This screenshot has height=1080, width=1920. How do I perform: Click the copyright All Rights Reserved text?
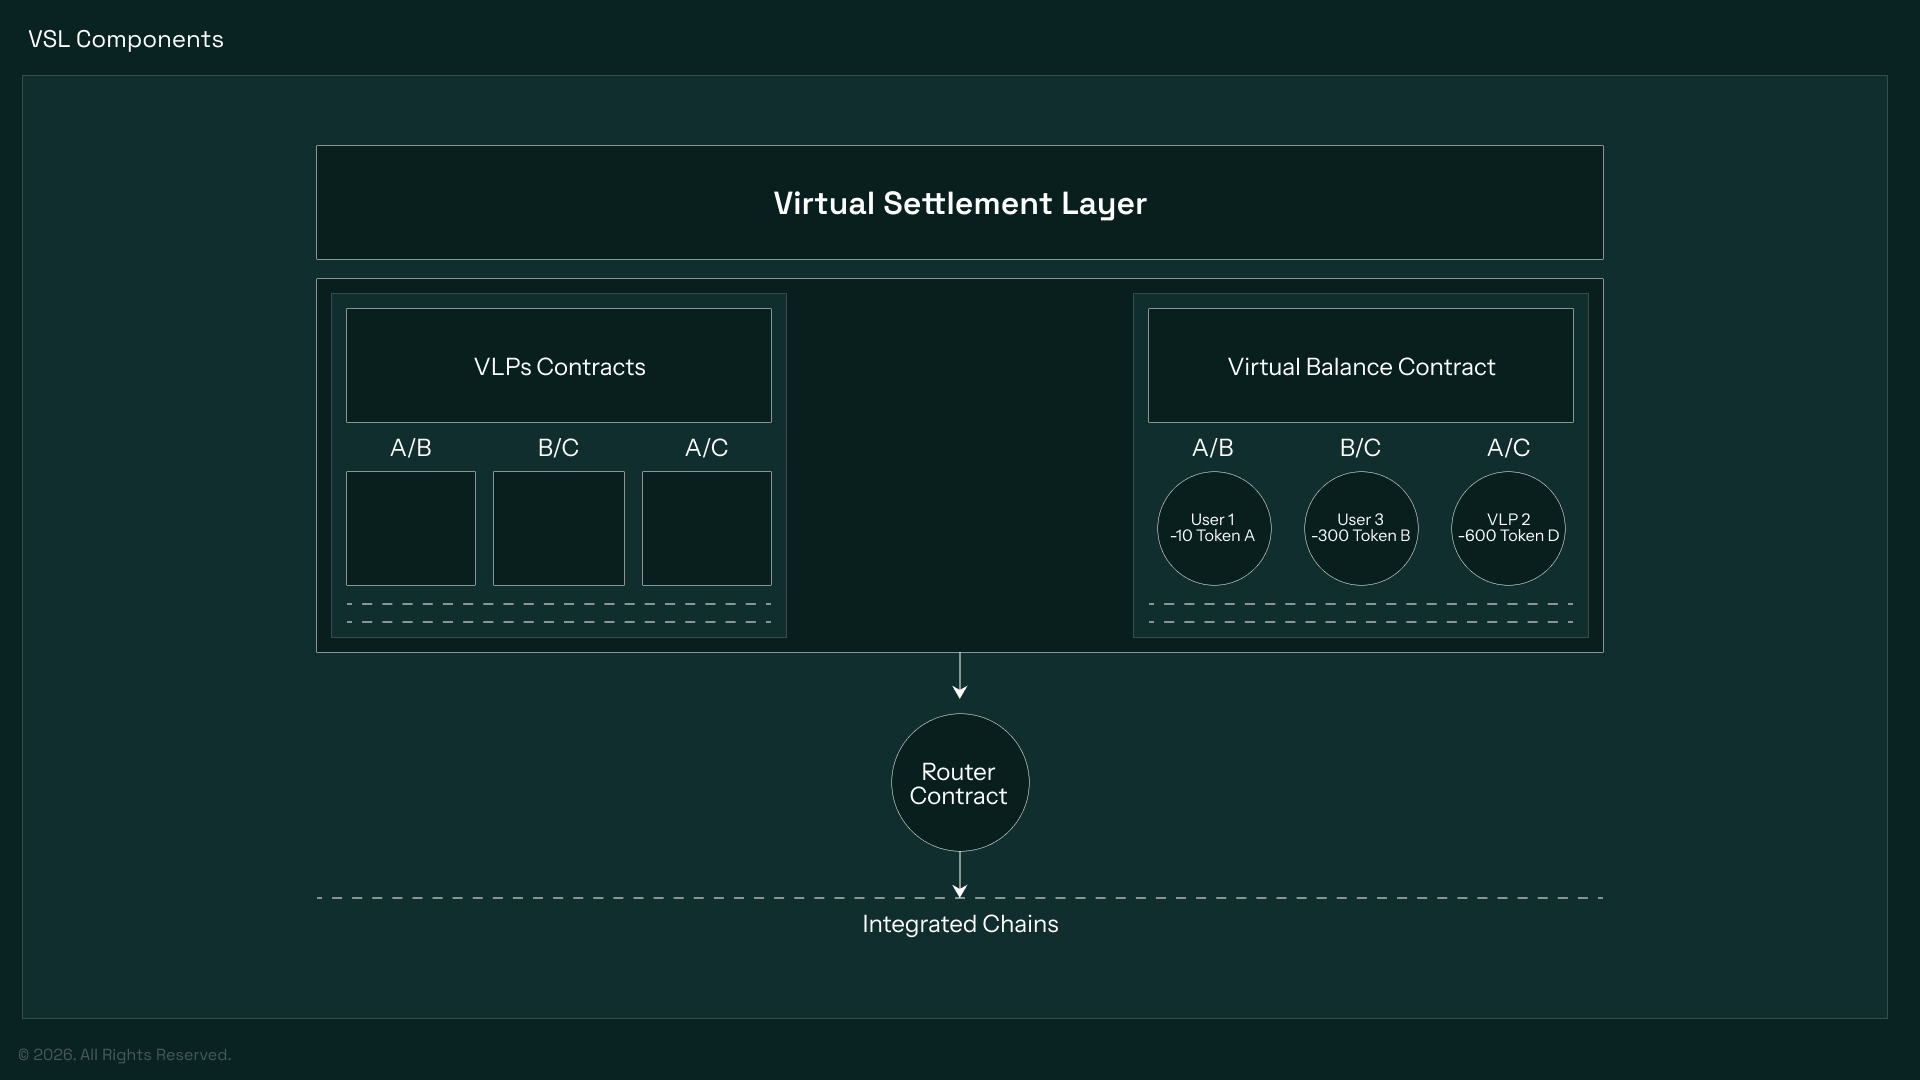pos(125,1055)
